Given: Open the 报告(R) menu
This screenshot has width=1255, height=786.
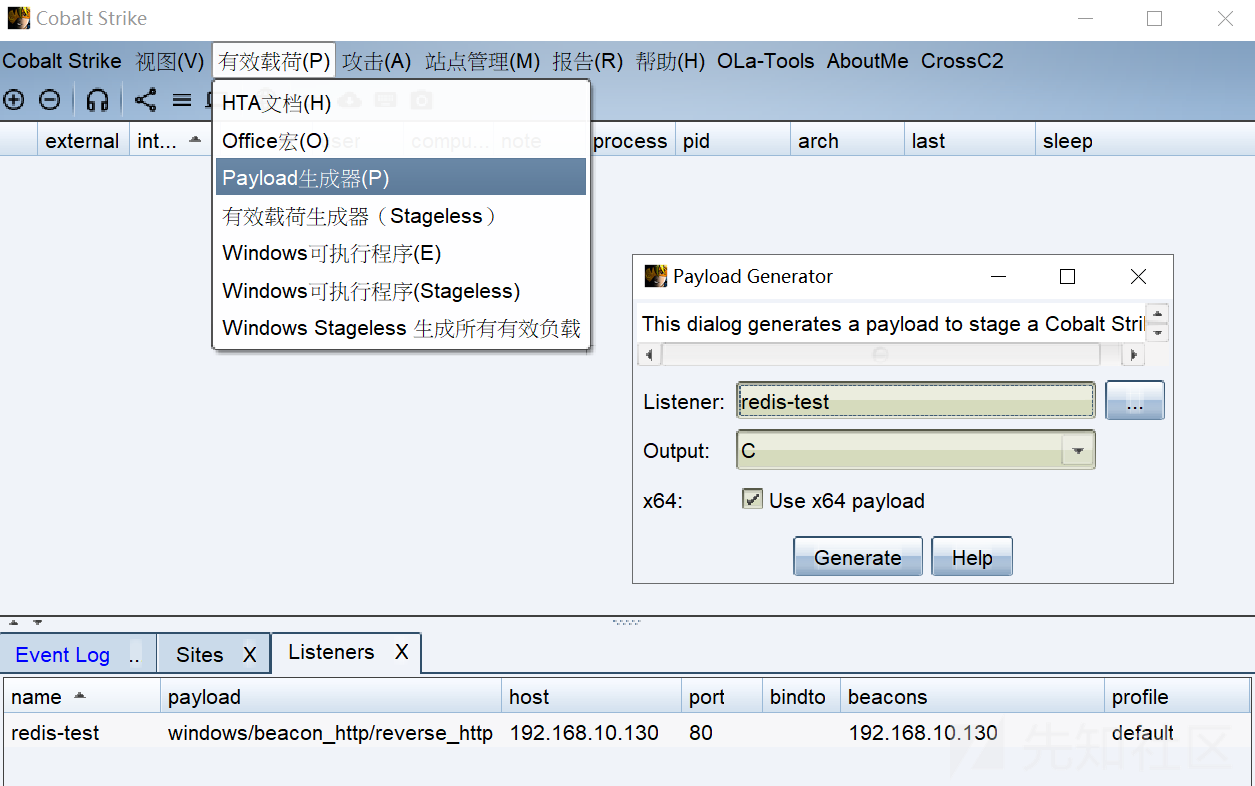Looking at the screenshot, I should [x=588, y=61].
